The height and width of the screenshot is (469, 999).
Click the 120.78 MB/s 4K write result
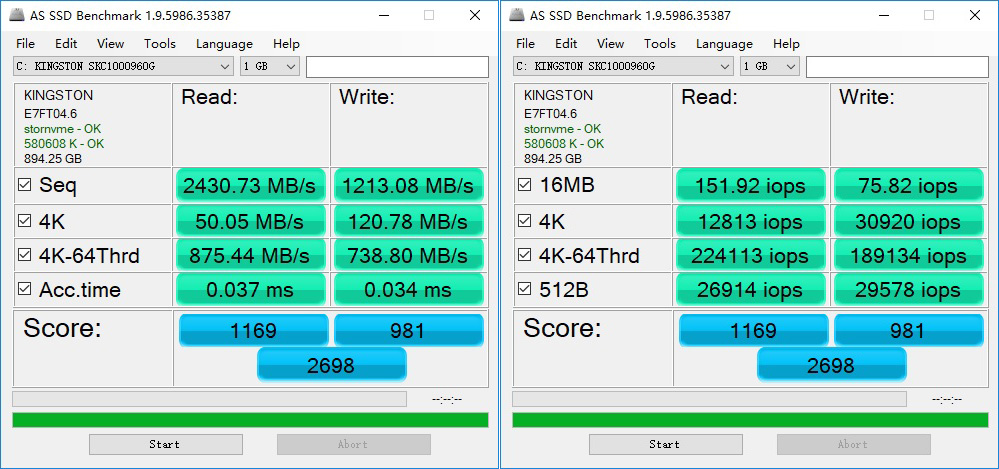(408, 221)
